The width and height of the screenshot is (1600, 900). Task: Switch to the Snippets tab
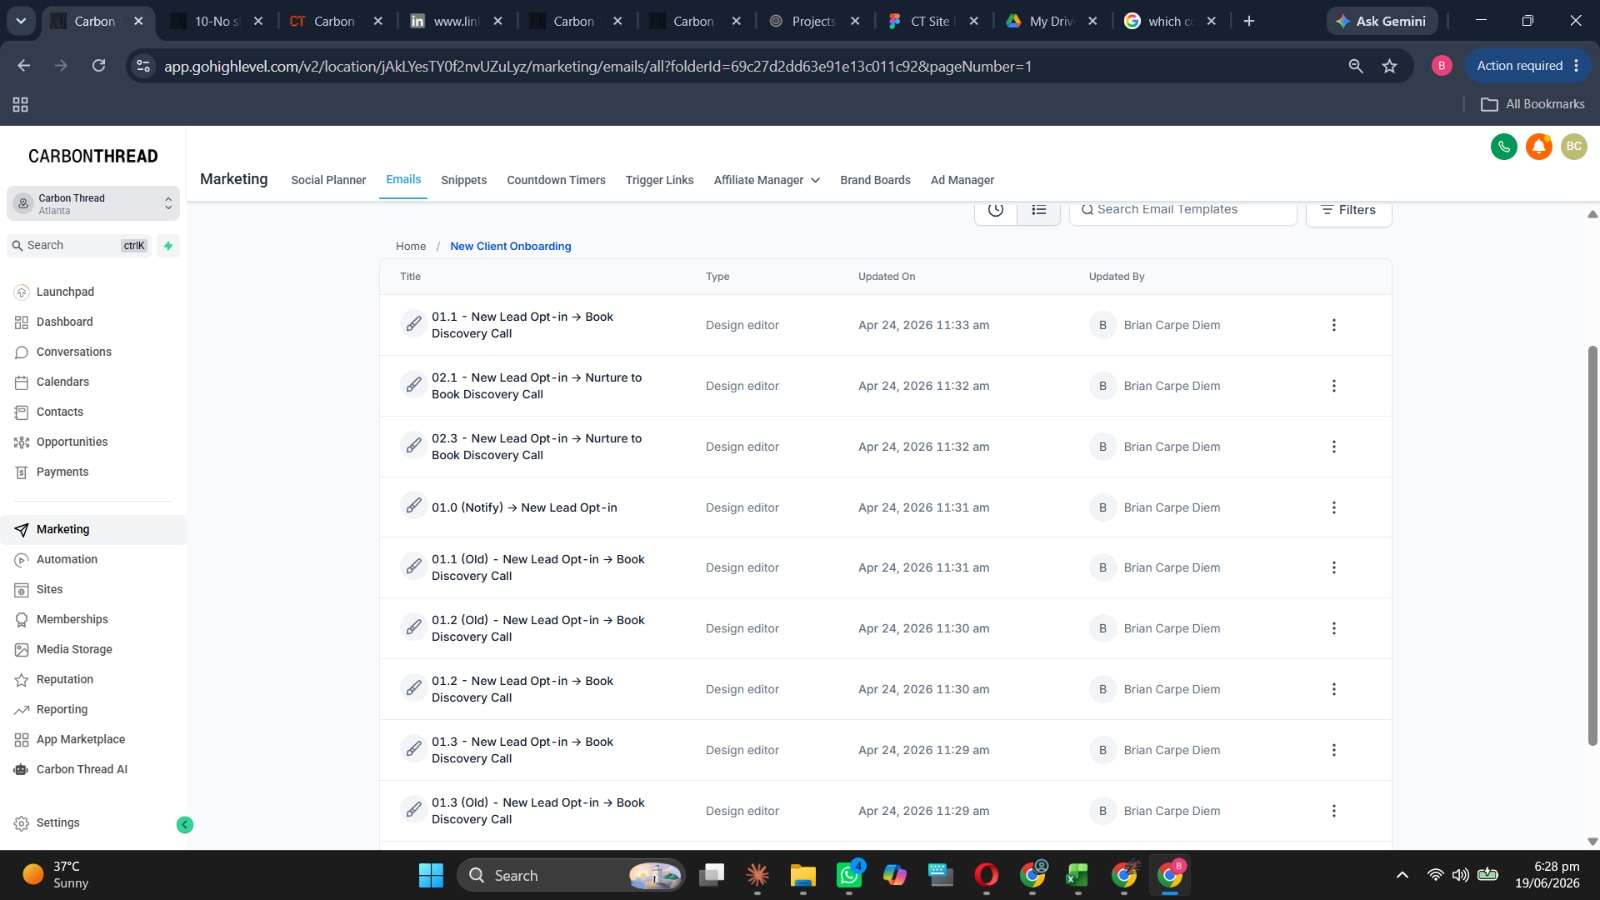pyautogui.click(x=464, y=180)
